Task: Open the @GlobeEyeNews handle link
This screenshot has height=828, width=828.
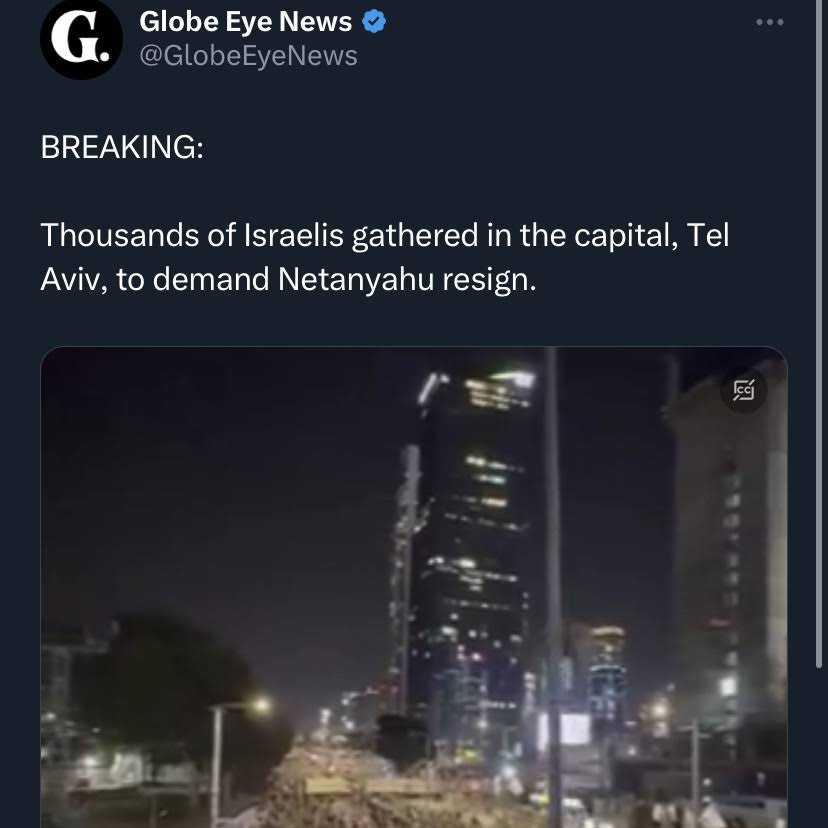Action: [x=248, y=56]
